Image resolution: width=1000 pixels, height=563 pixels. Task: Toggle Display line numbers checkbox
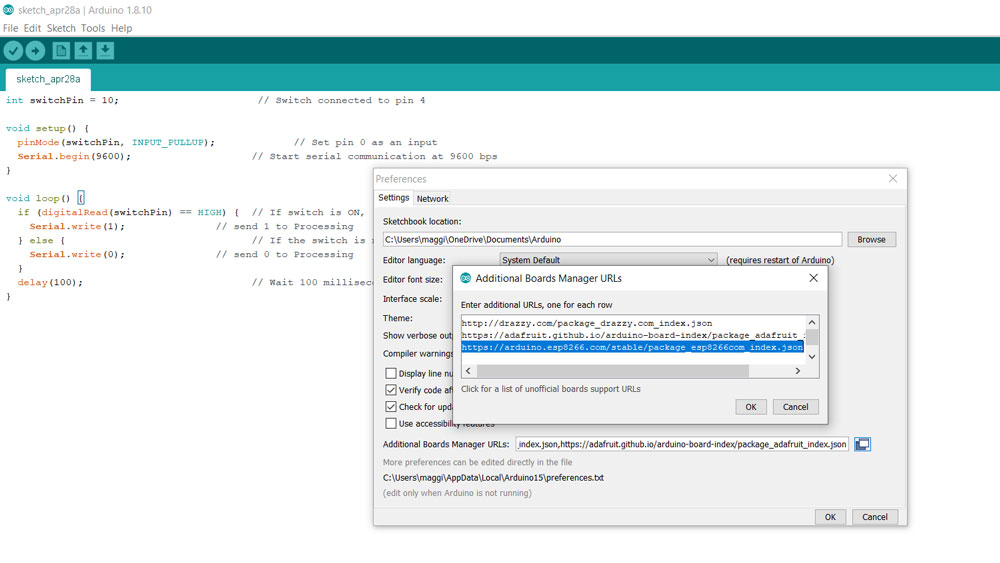(x=391, y=374)
